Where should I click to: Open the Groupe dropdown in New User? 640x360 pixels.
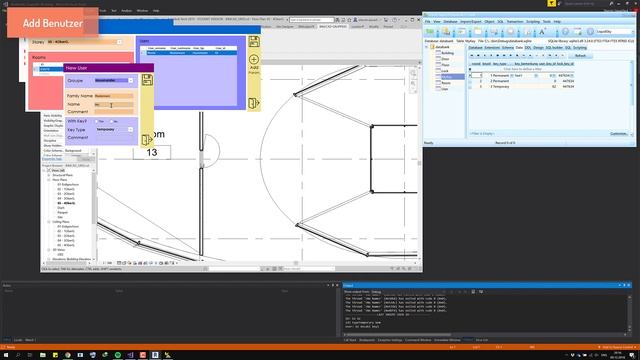click(x=131, y=81)
